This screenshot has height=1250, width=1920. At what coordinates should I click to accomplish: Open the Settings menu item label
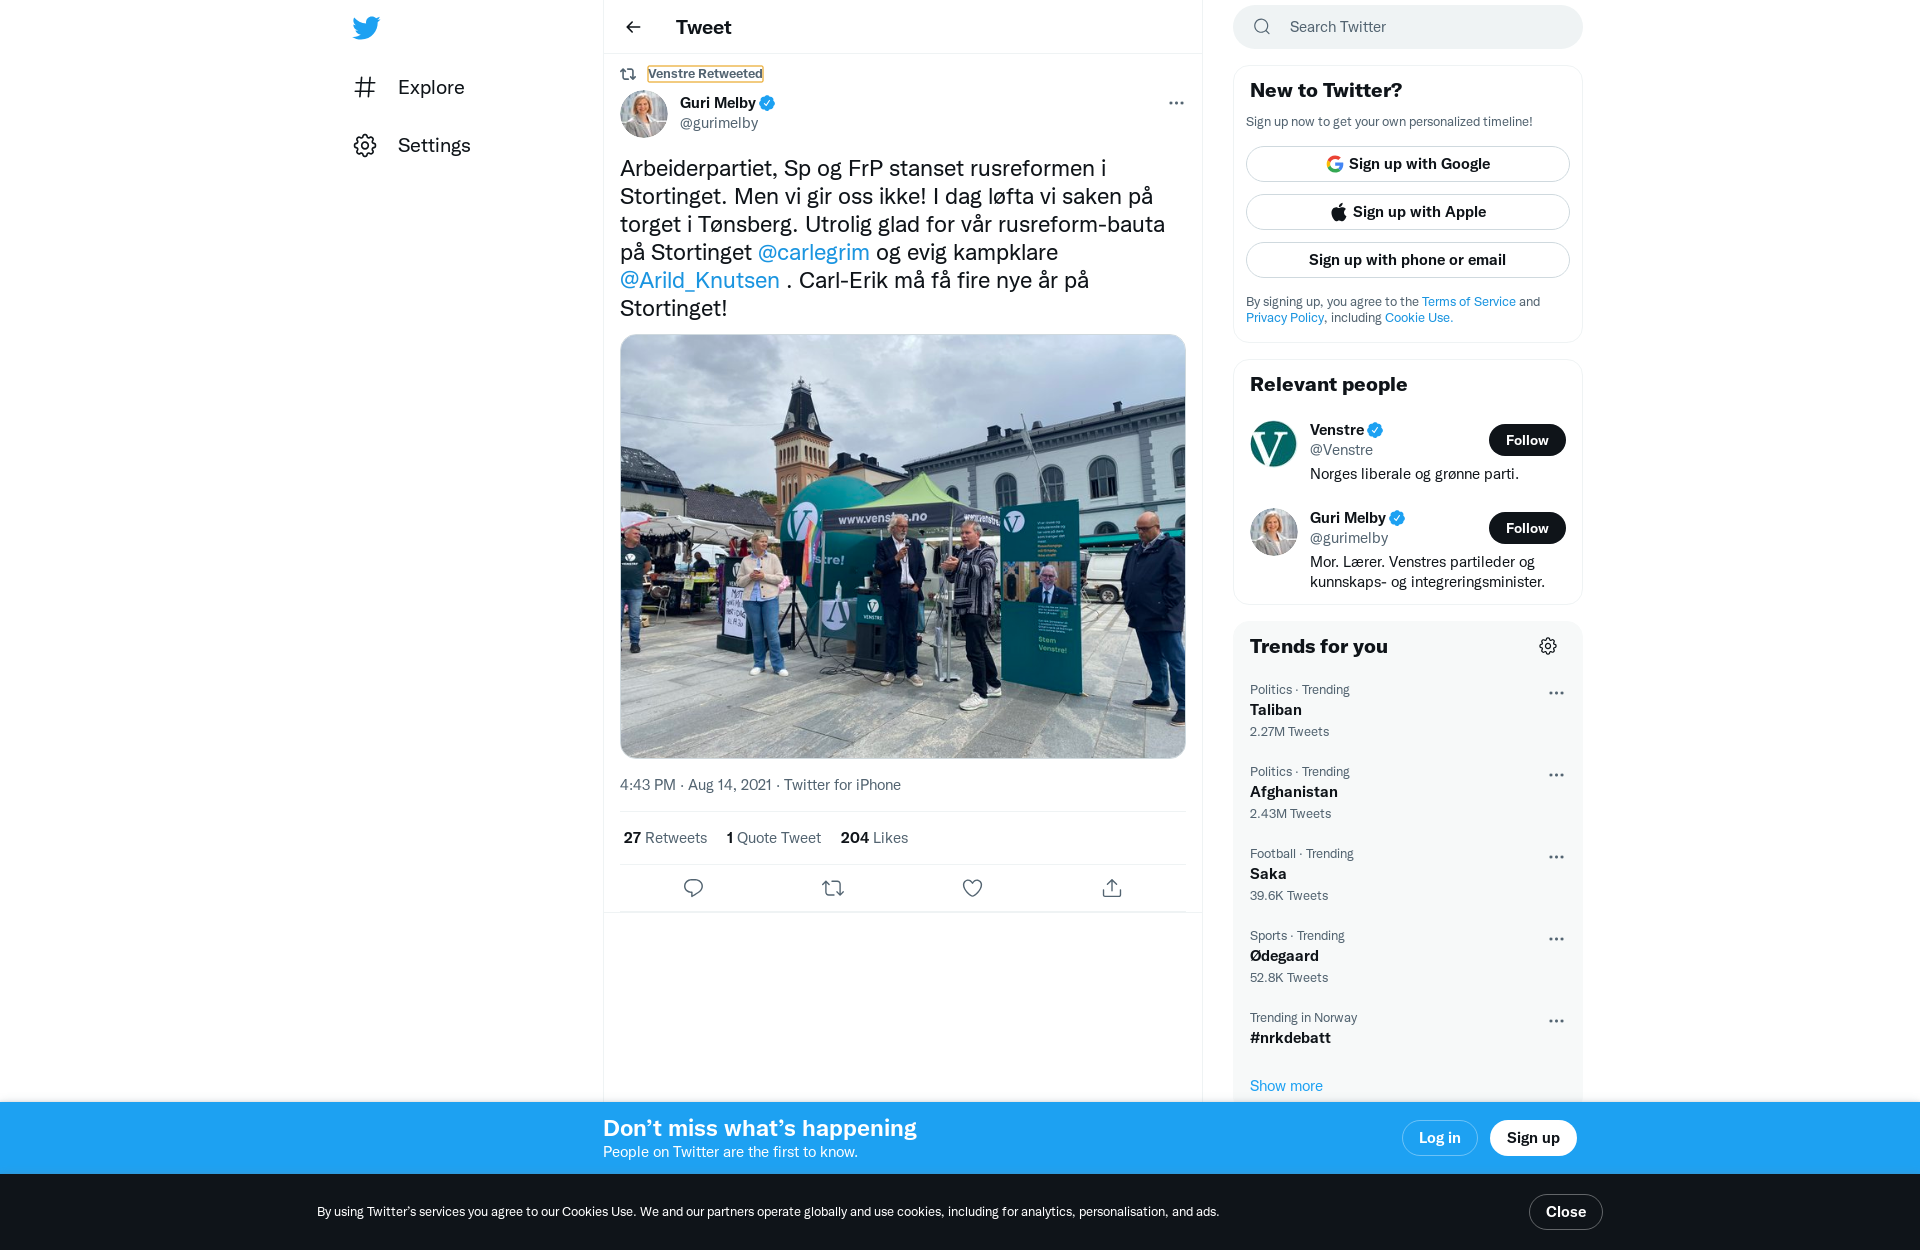pos(434,145)
